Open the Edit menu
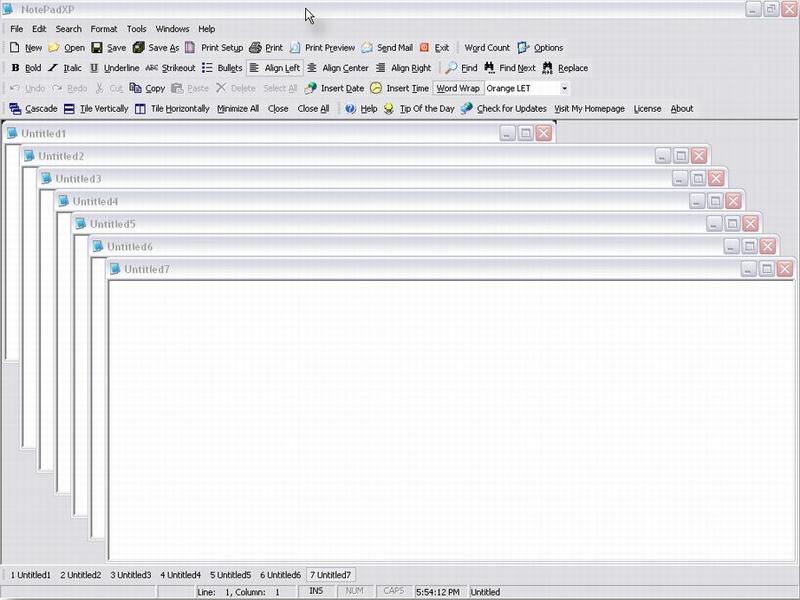This screenshot has width=800, height=600. coord(39,29)
